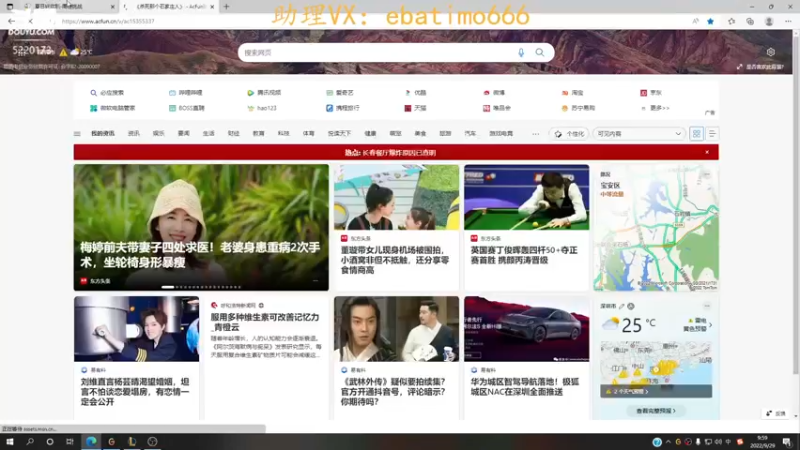Viewport: 800px width, 450px height.
Task: Click the 个性化 personalize button
Action: 569,134
